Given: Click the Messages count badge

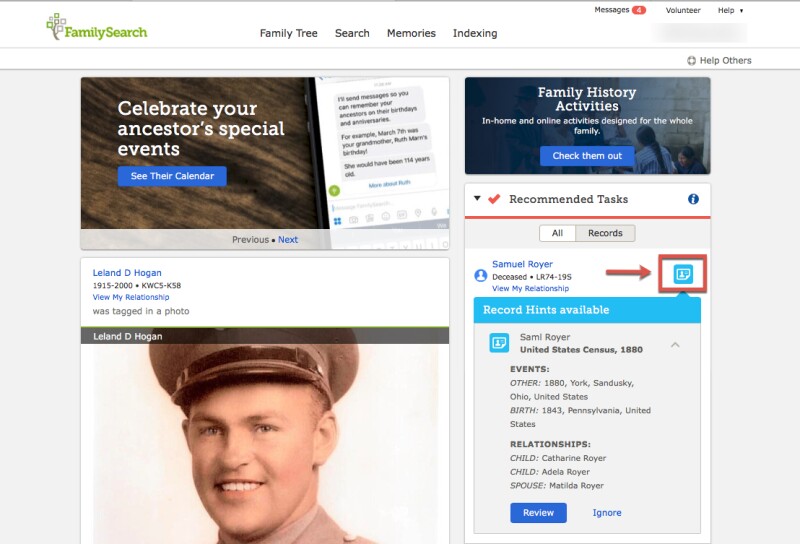Looking at the screenshot, I should (639, 10).
